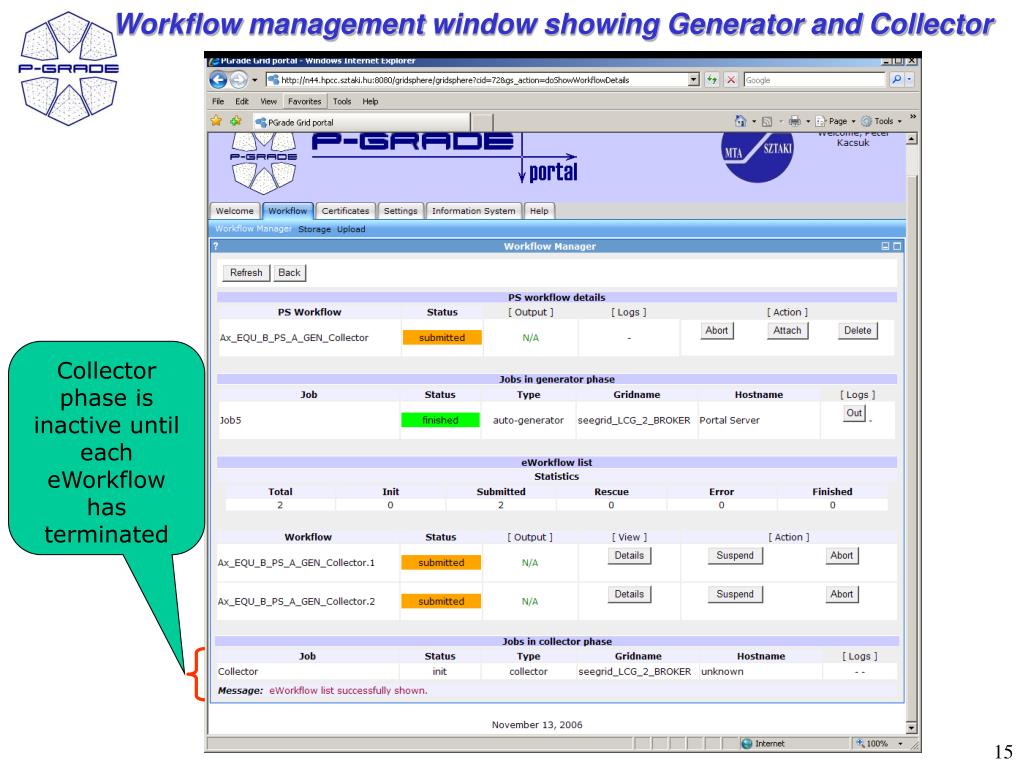Click the Ax_EQU_B_PS_A_GEN_Collector.2 workflow name
Screen dimensions: 1024x768
pos(296,601)
